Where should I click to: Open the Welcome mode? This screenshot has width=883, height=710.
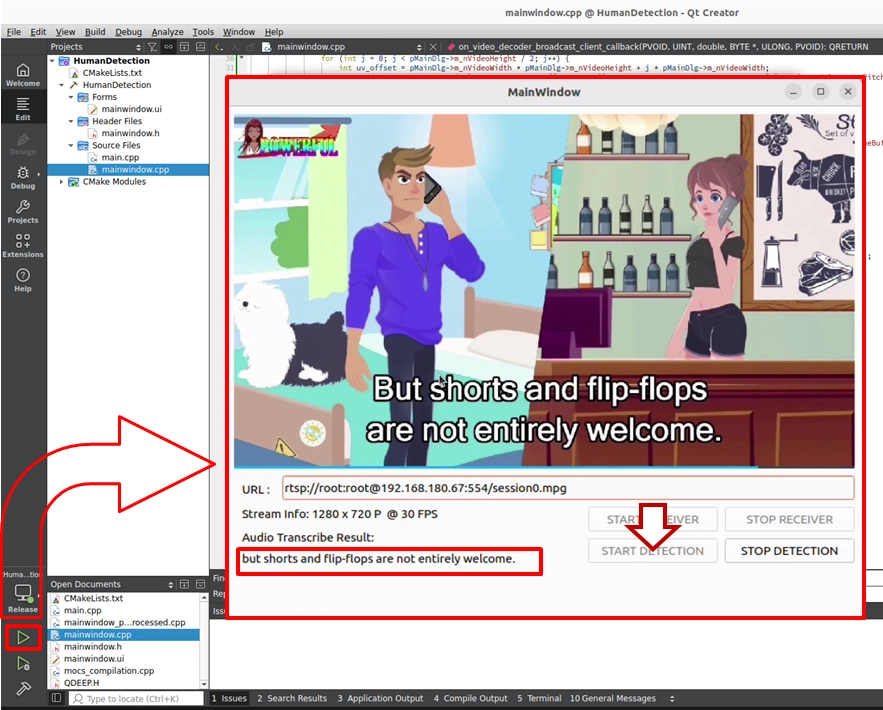[x=23, y=75]
